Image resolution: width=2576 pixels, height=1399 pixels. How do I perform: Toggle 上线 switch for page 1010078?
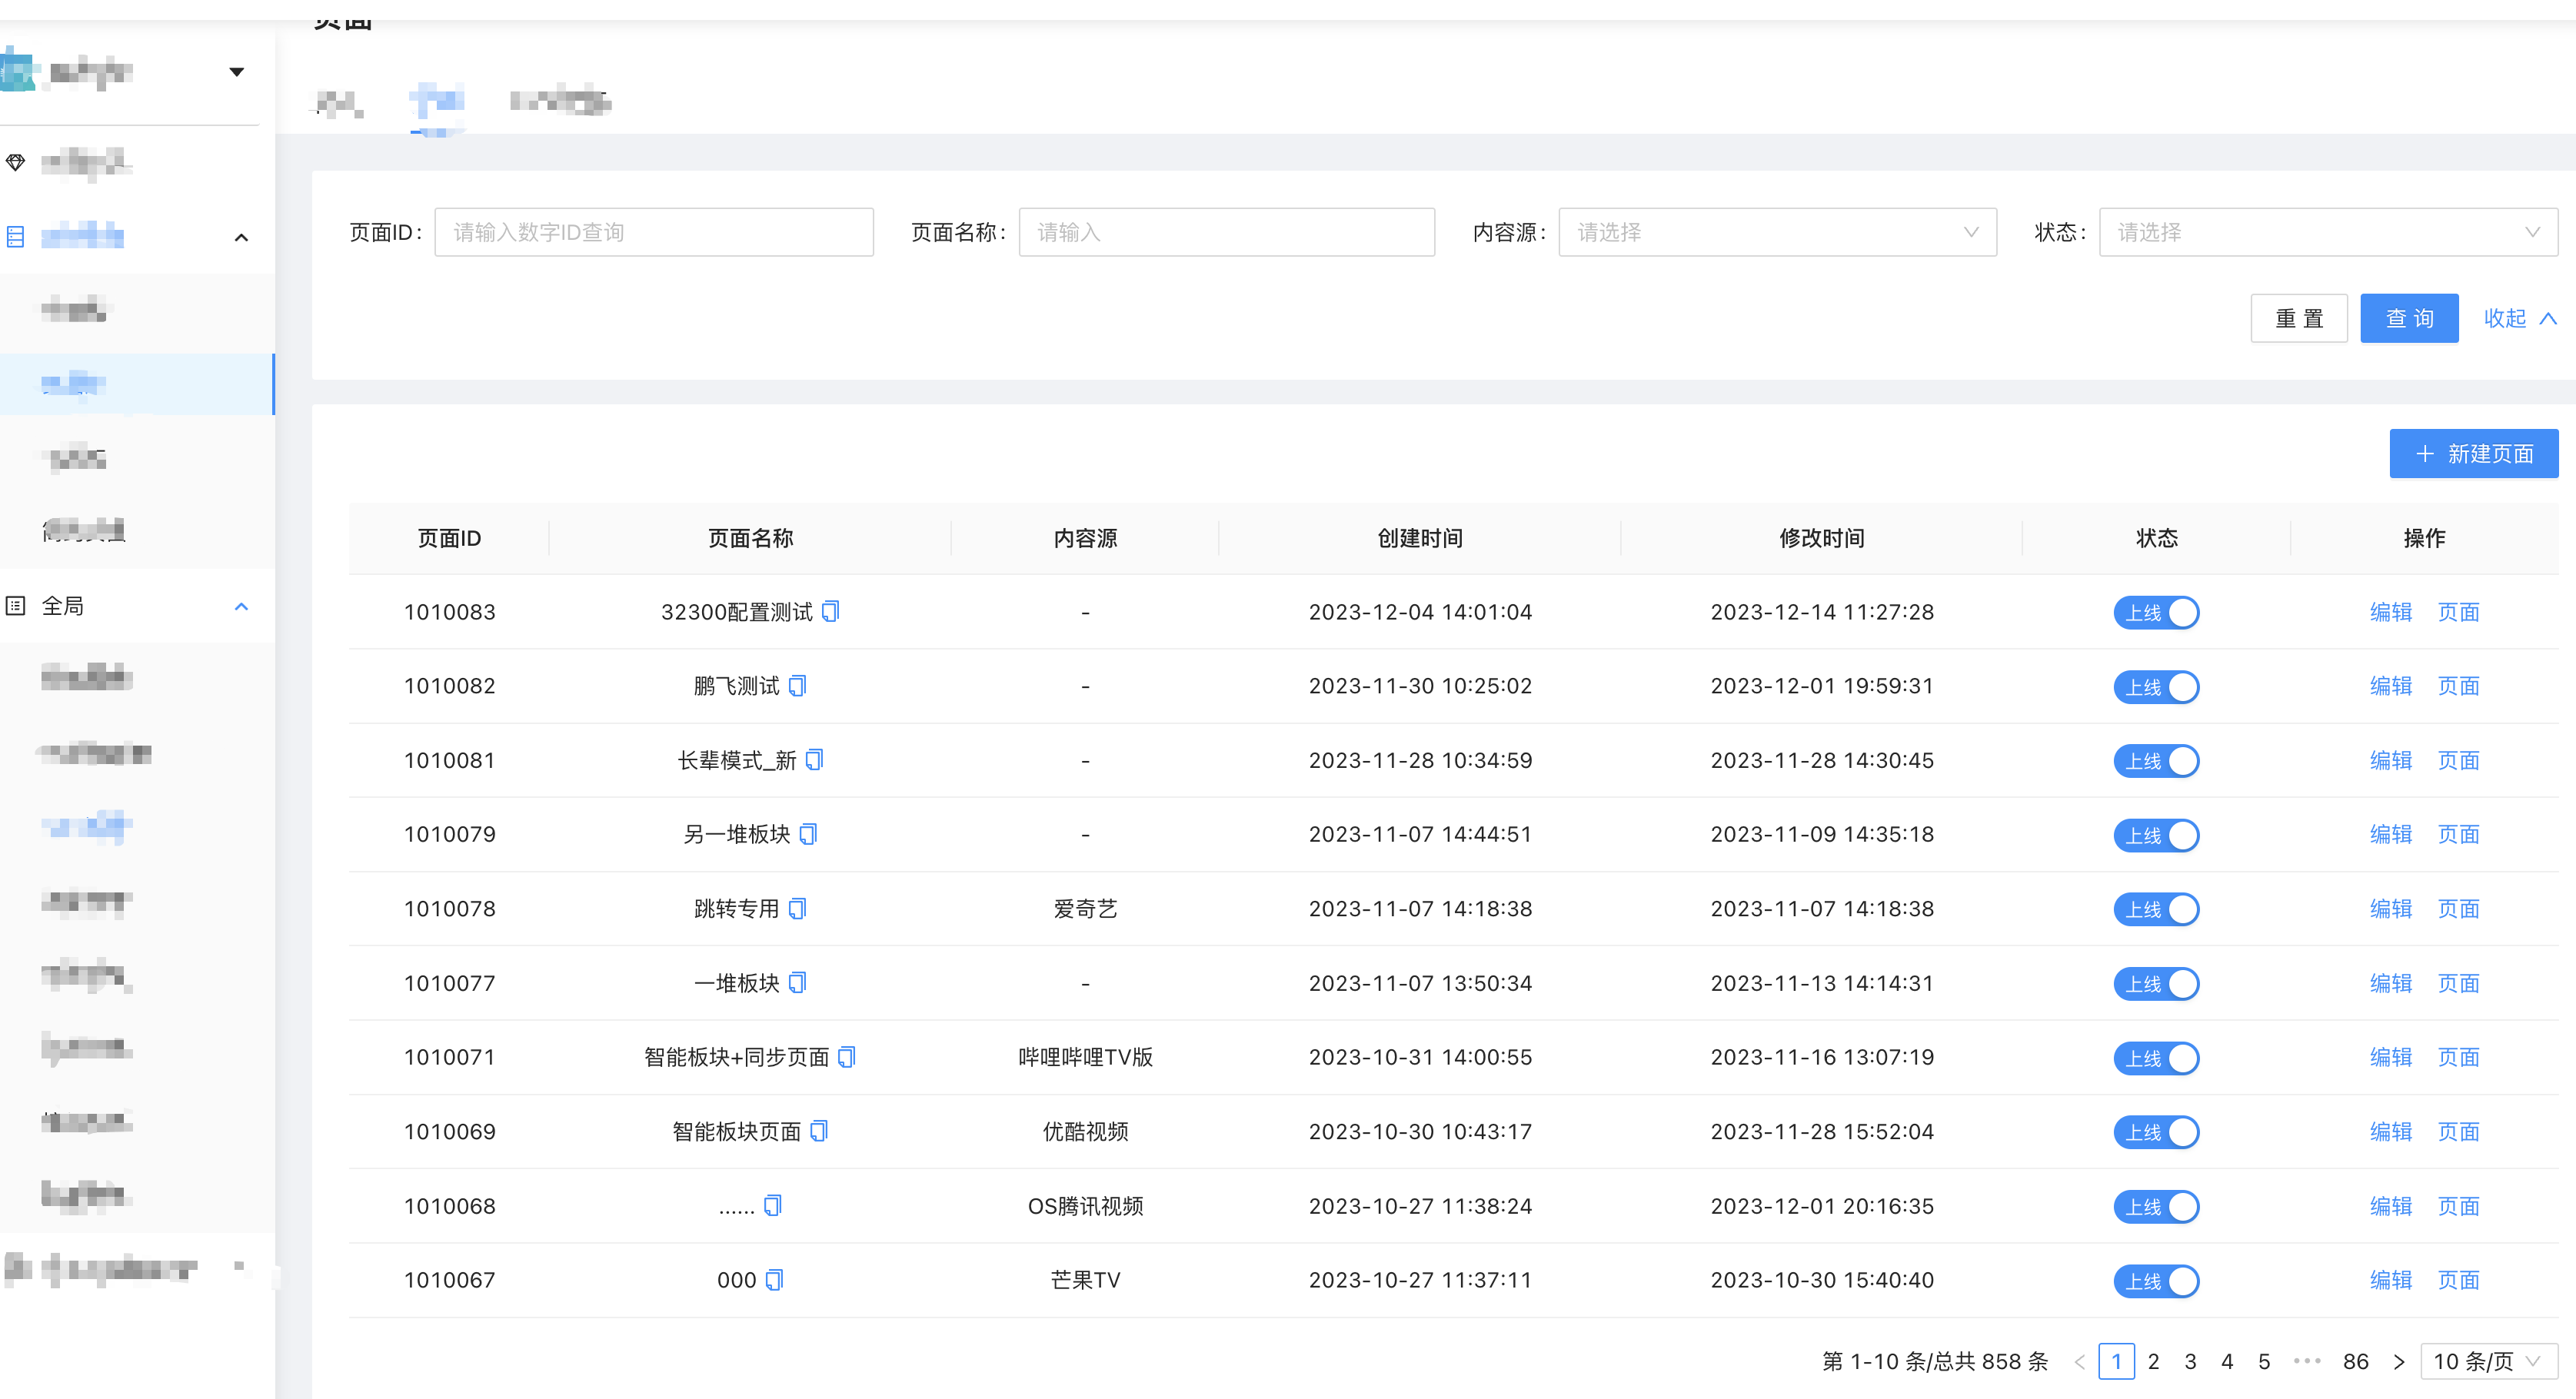tap(2156, 909)
